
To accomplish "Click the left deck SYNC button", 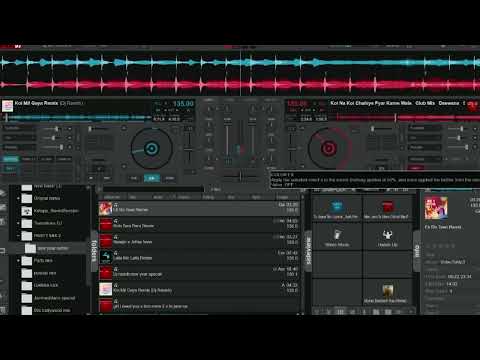I will 170,178.
